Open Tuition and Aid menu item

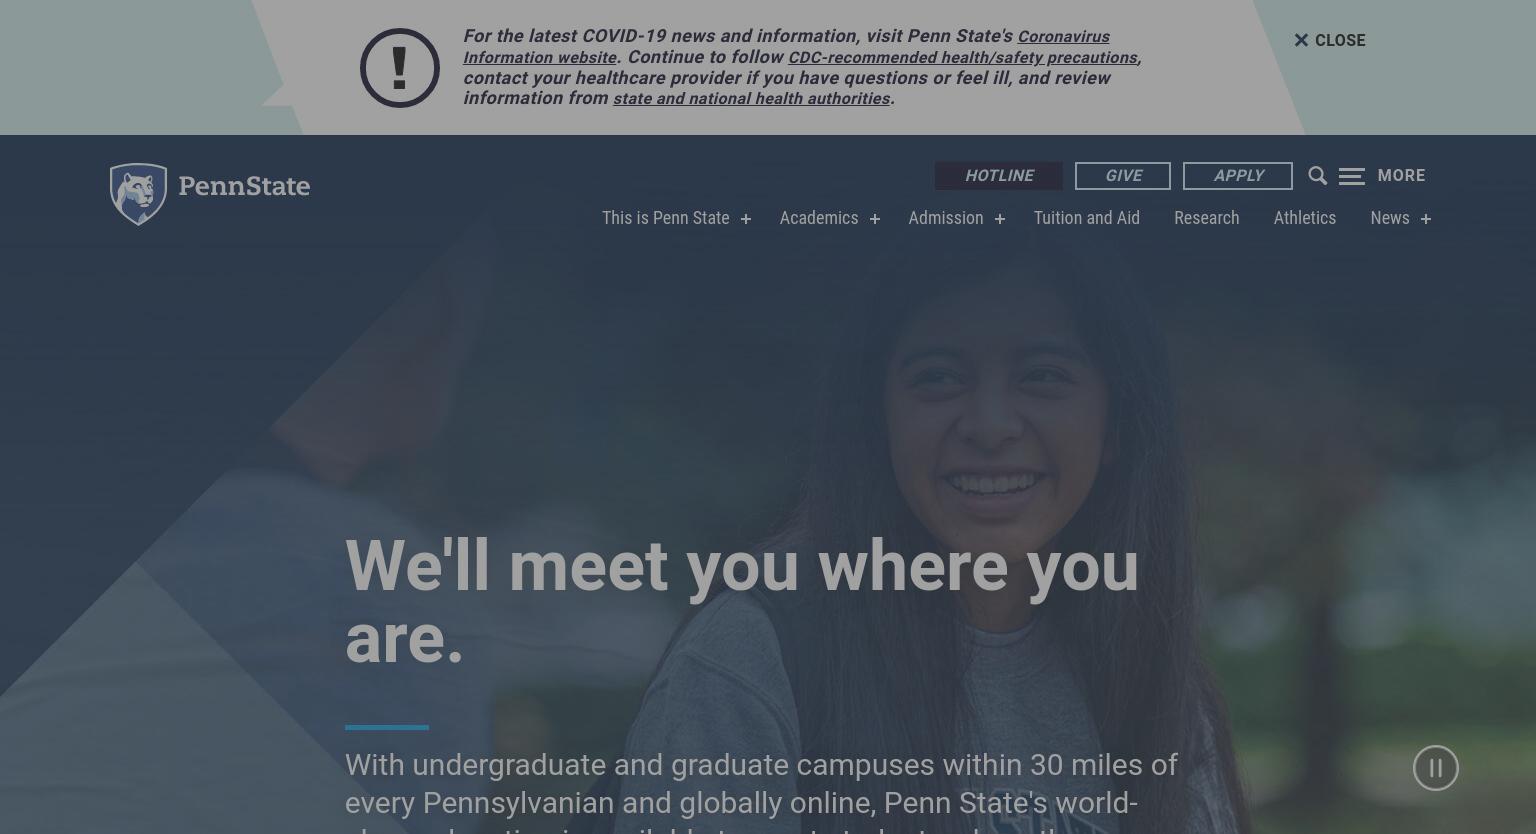pyautogui.click(x=1086, y=218)
